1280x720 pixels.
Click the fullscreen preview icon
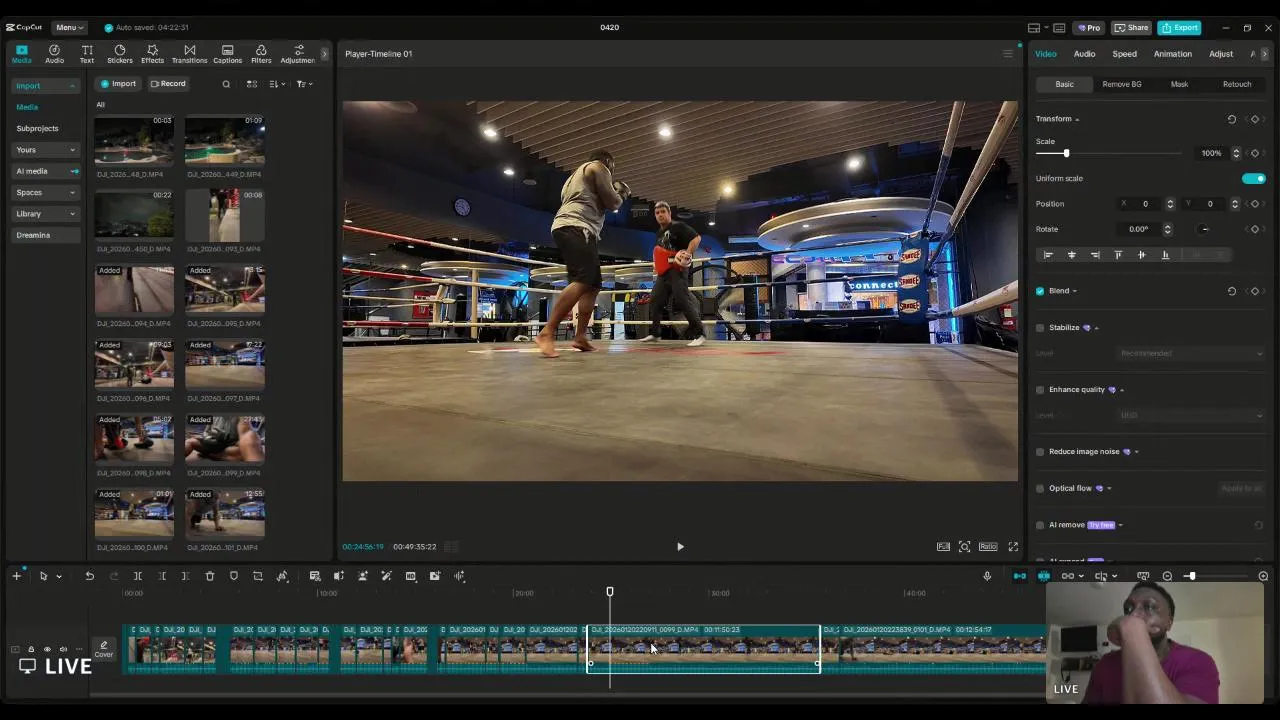point(1013,547)
